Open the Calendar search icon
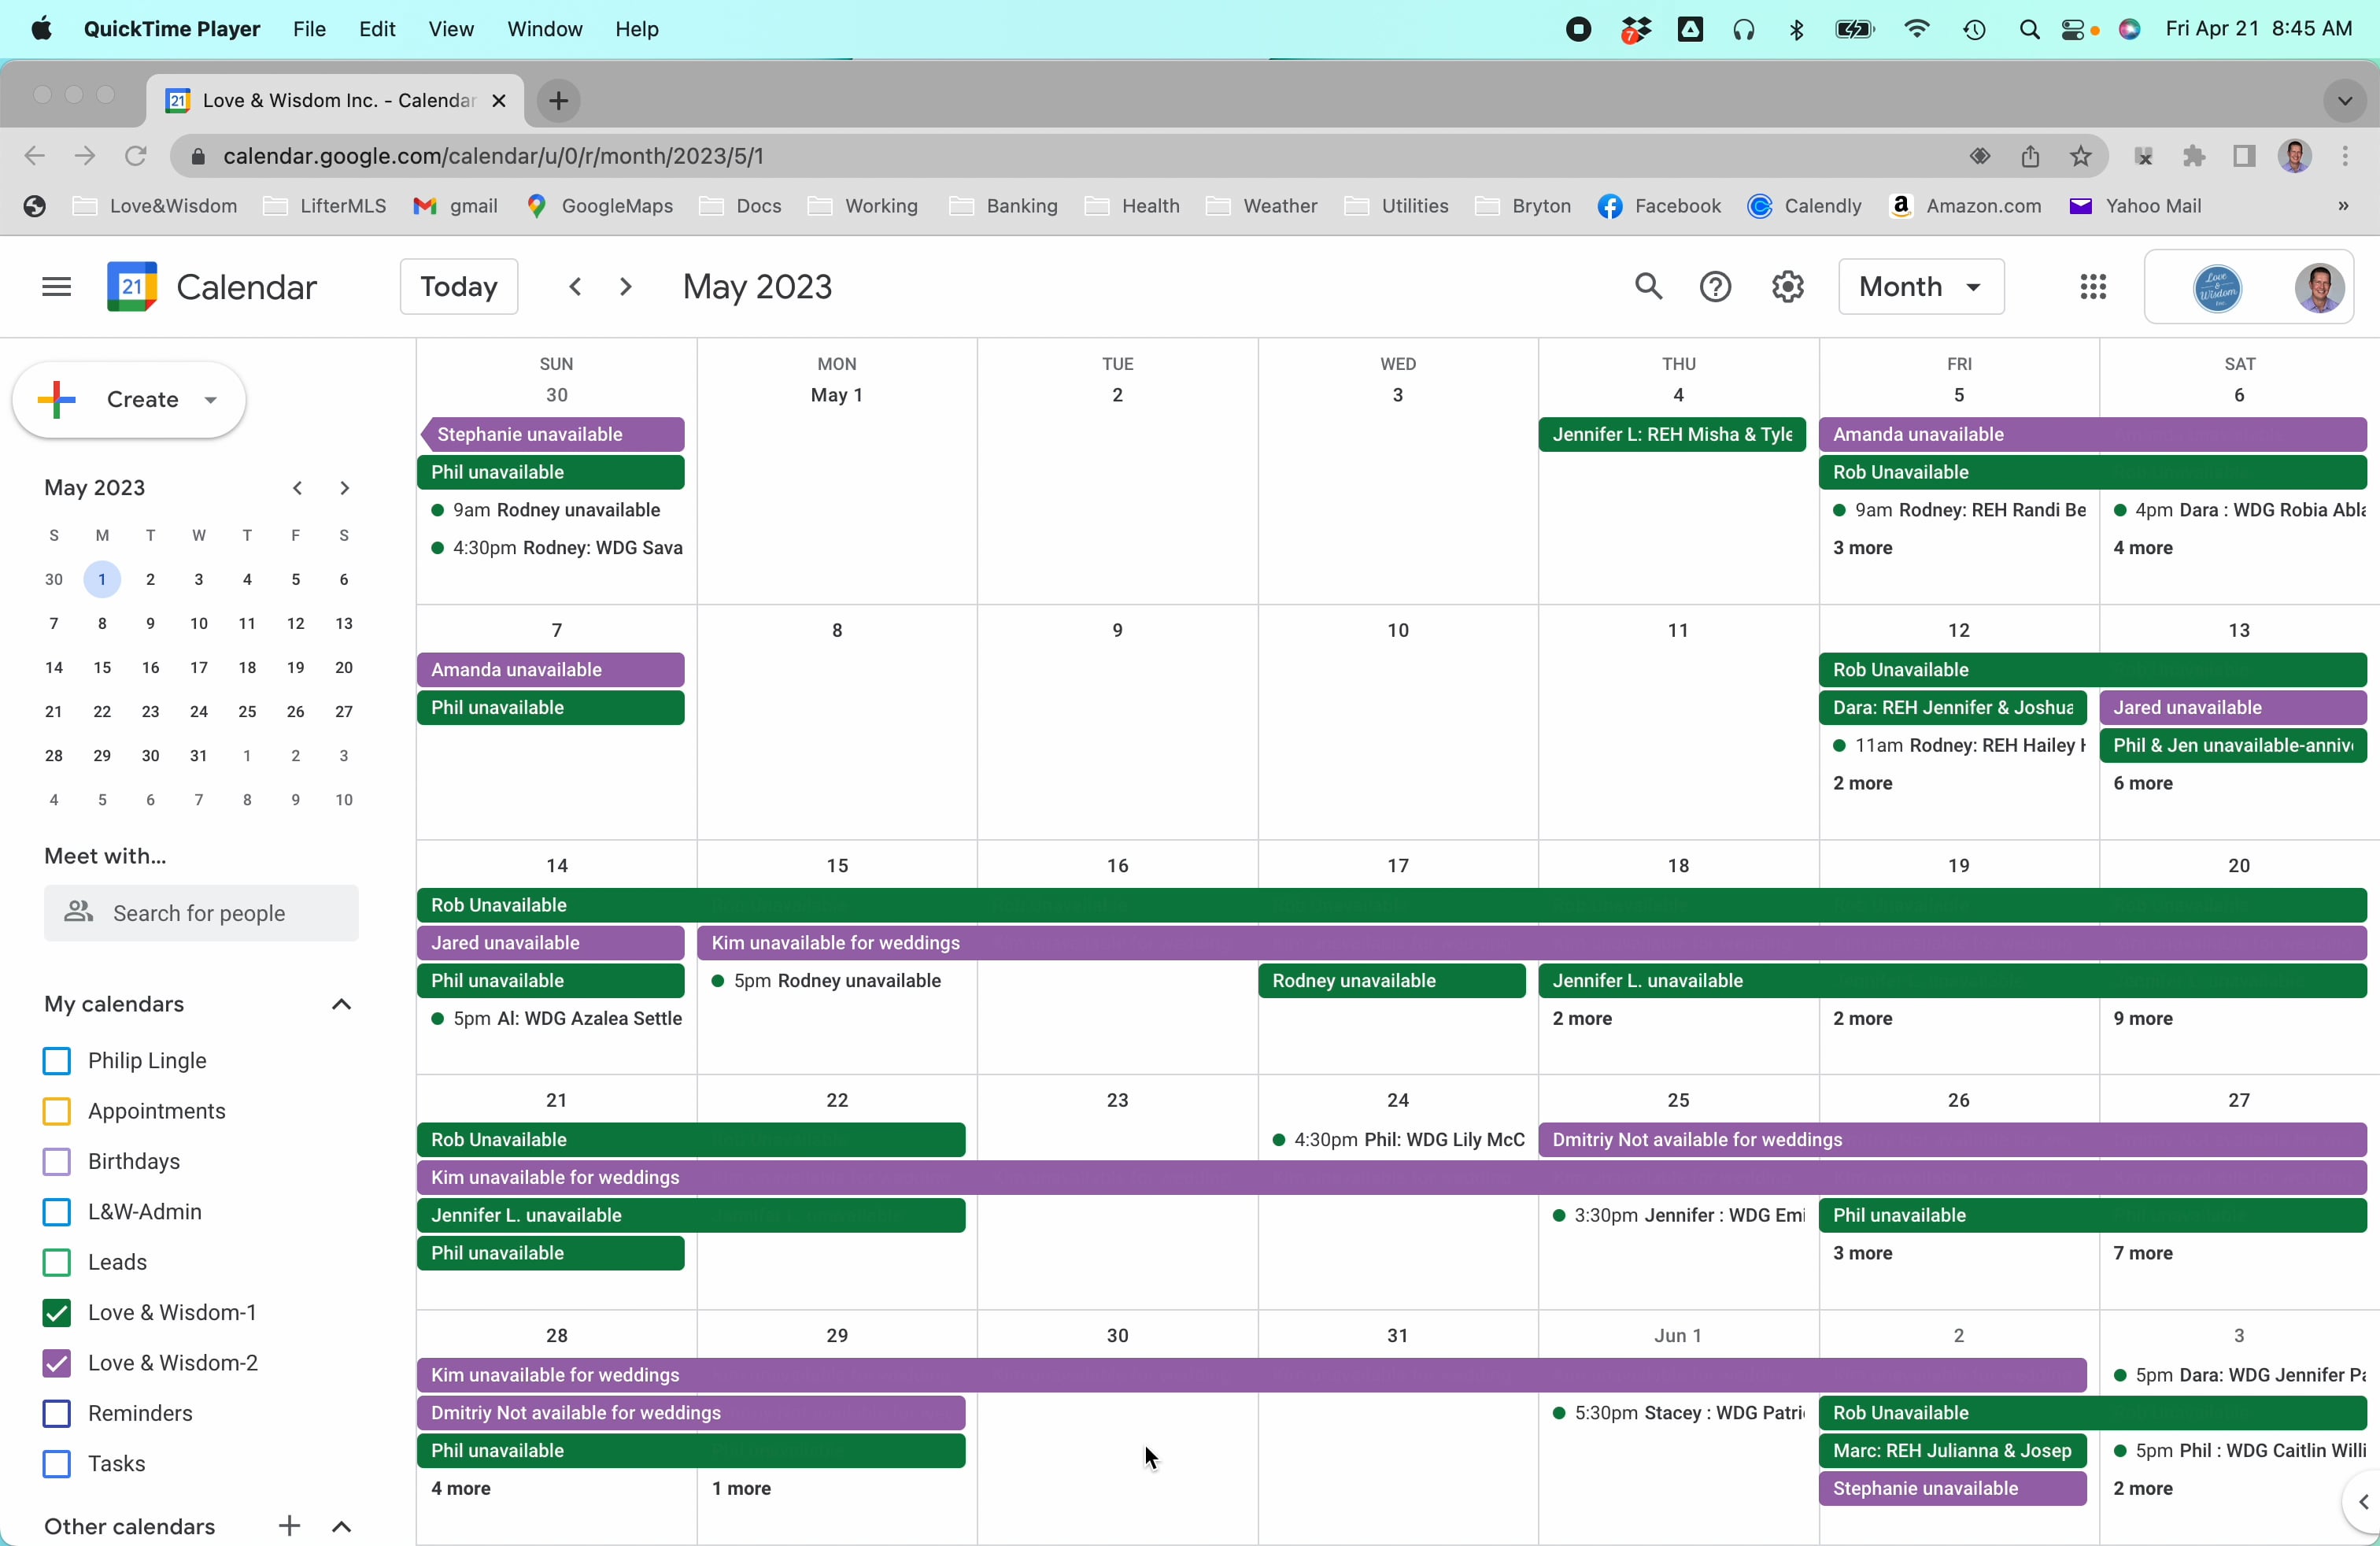The height and width of the screenshot is (1546, 2380). [1649, 286]
